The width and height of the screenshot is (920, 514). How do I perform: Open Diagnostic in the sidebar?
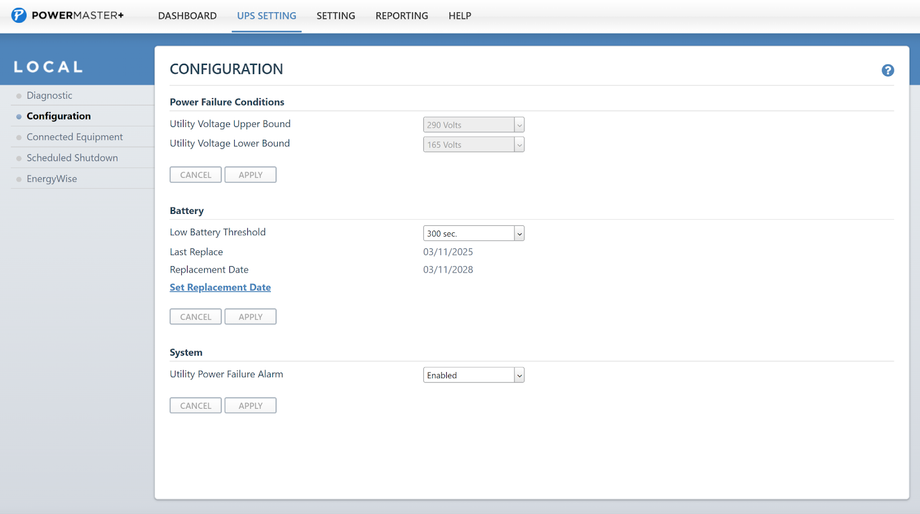point(49,96)
